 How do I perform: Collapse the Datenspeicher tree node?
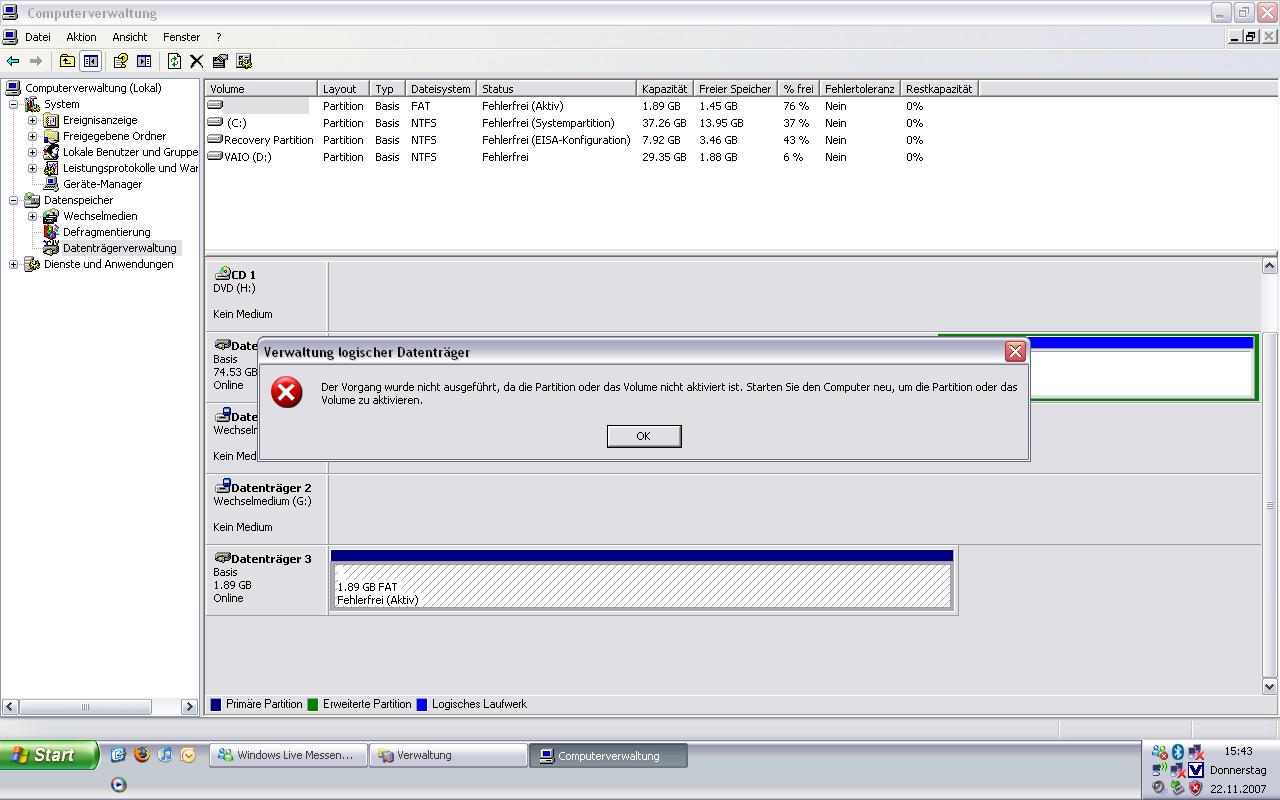(14, 200)
